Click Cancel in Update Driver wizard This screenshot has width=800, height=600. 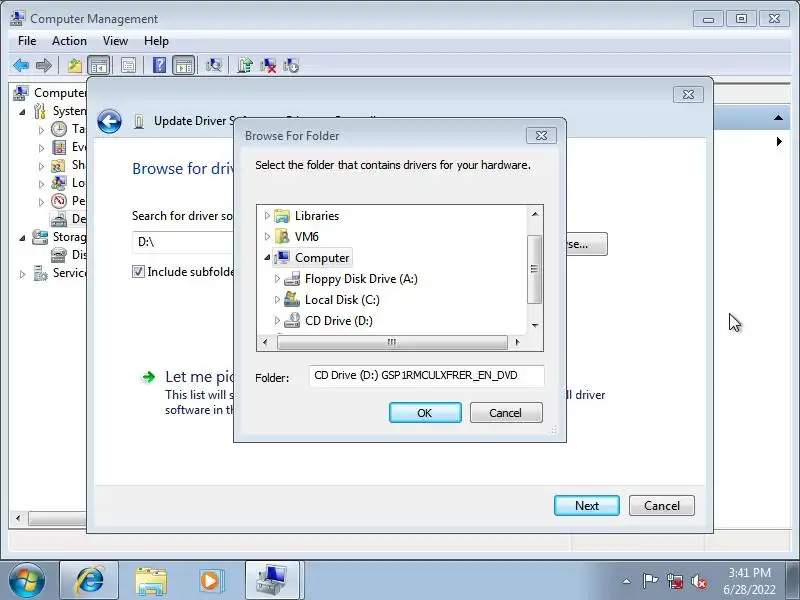click(x=662, y=506)
